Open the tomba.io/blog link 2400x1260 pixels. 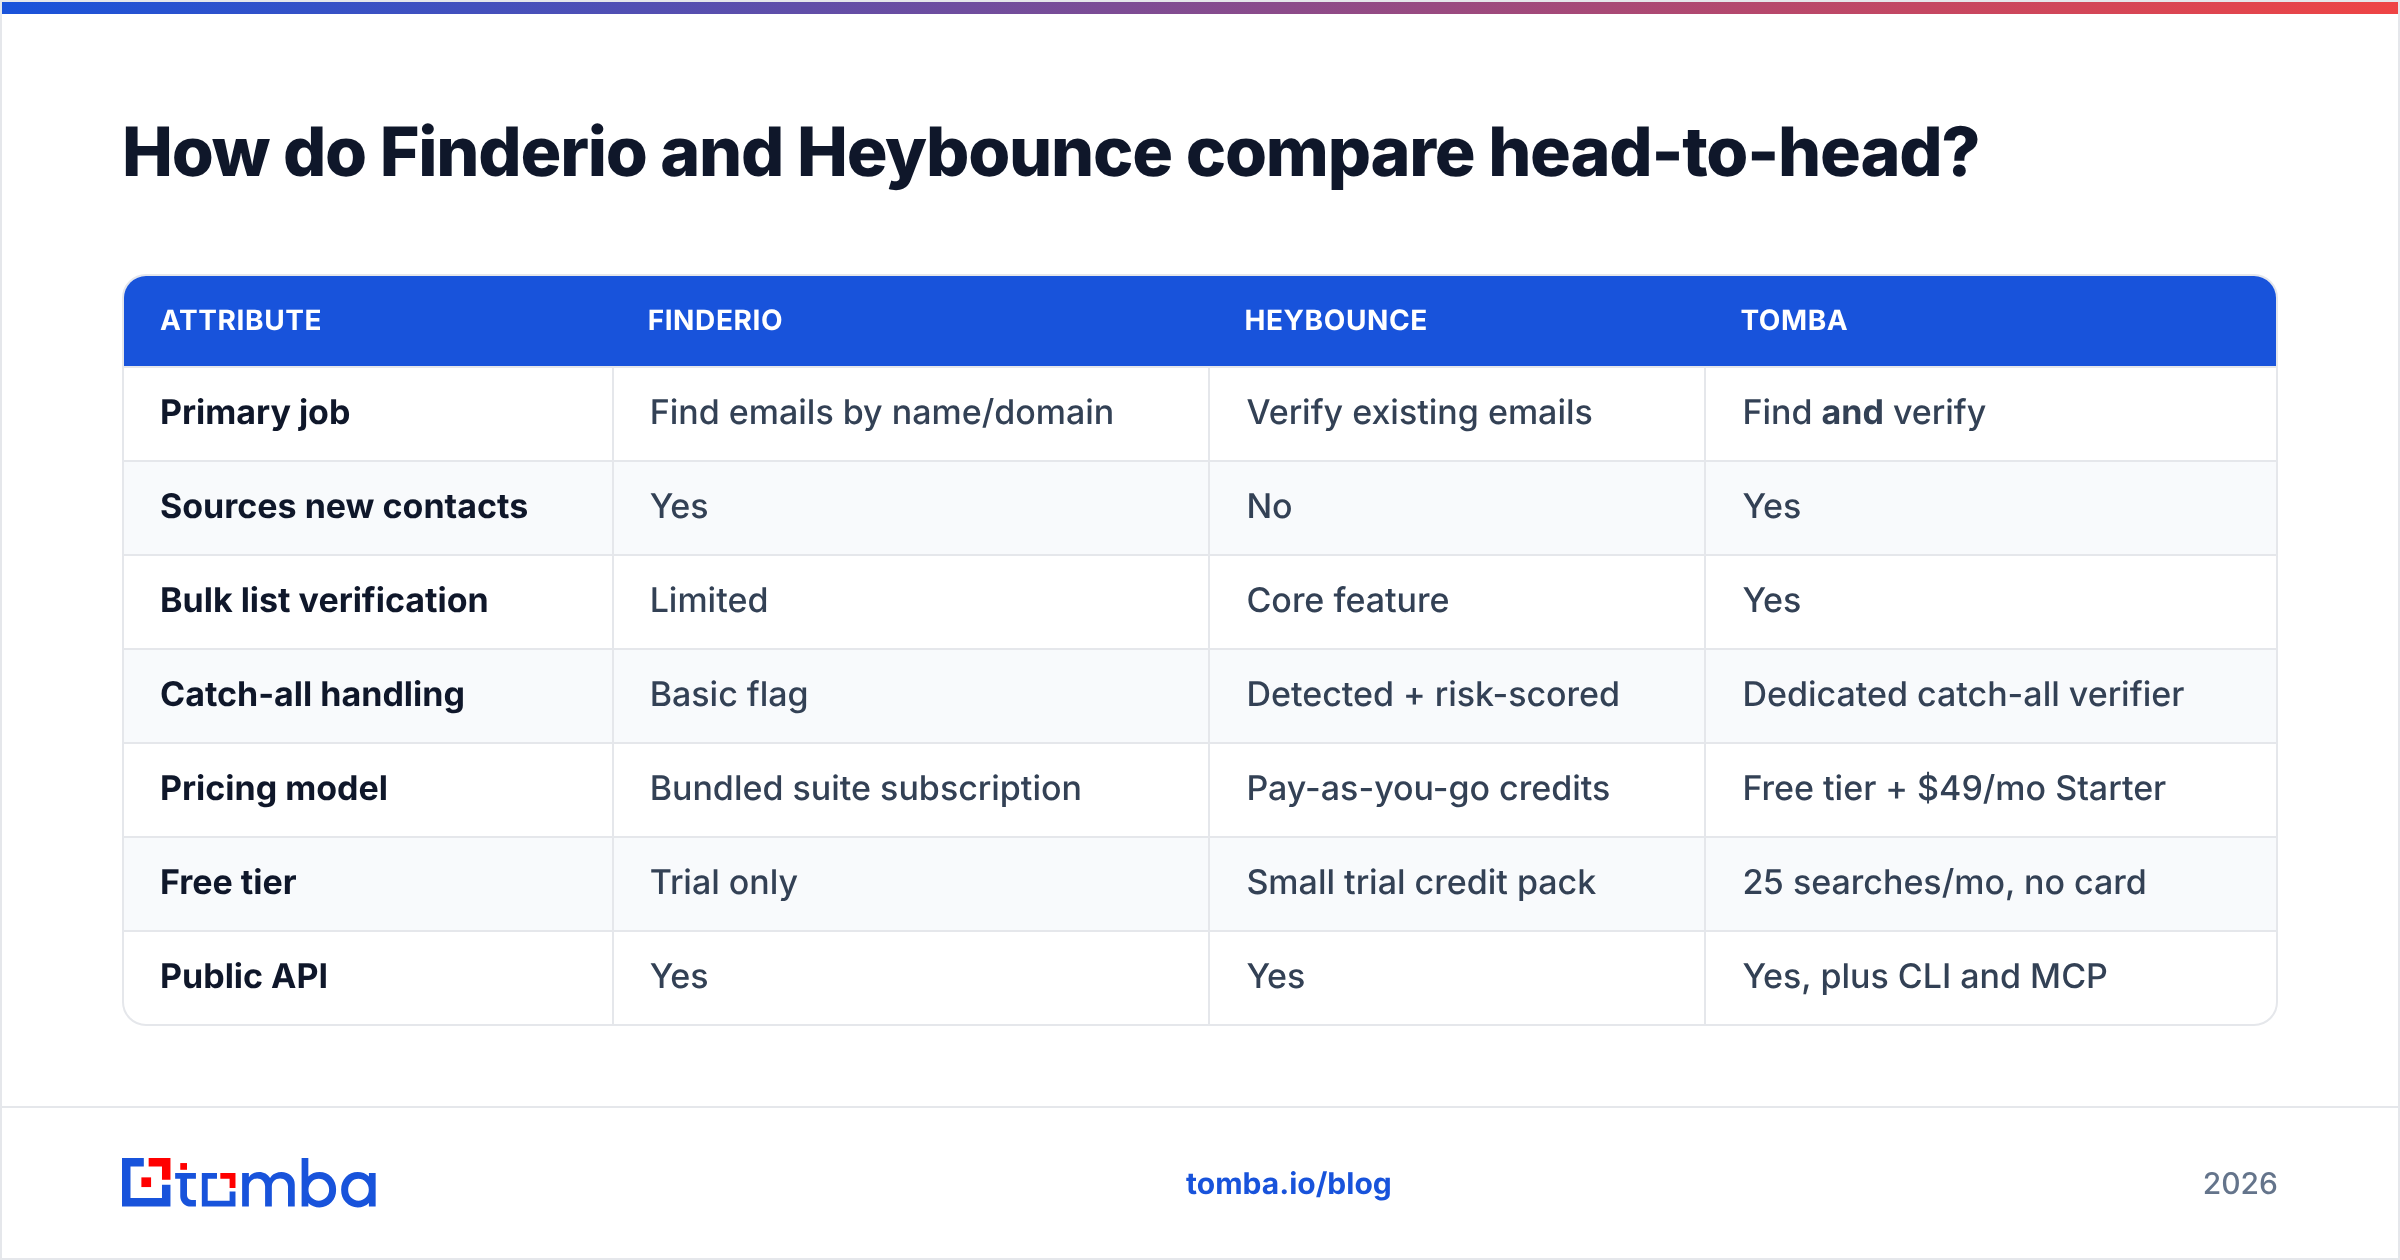pyautogui.click(x=1288, y=1184)
